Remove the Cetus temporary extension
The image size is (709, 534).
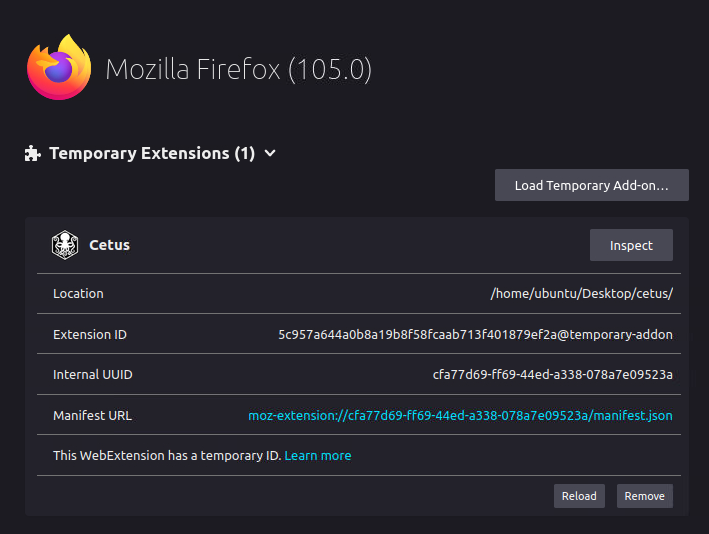point(644,496)
